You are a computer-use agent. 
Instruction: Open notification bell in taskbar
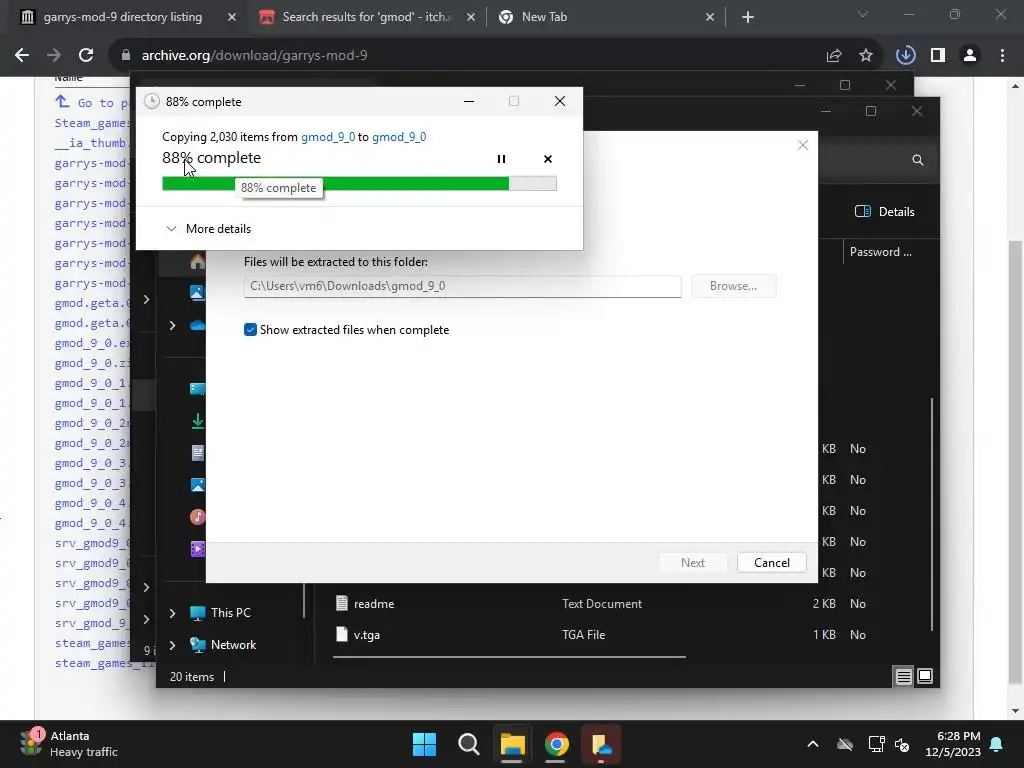(997, 744)
